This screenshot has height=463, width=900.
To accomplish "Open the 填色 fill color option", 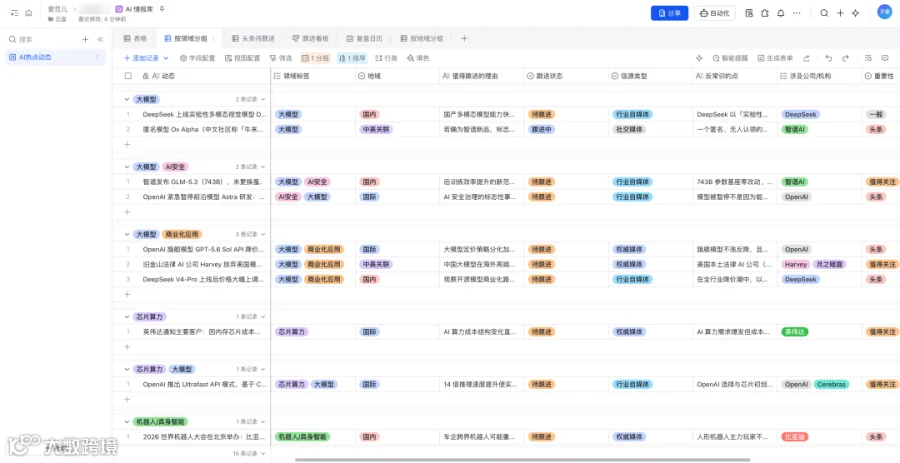I will 418,58.
